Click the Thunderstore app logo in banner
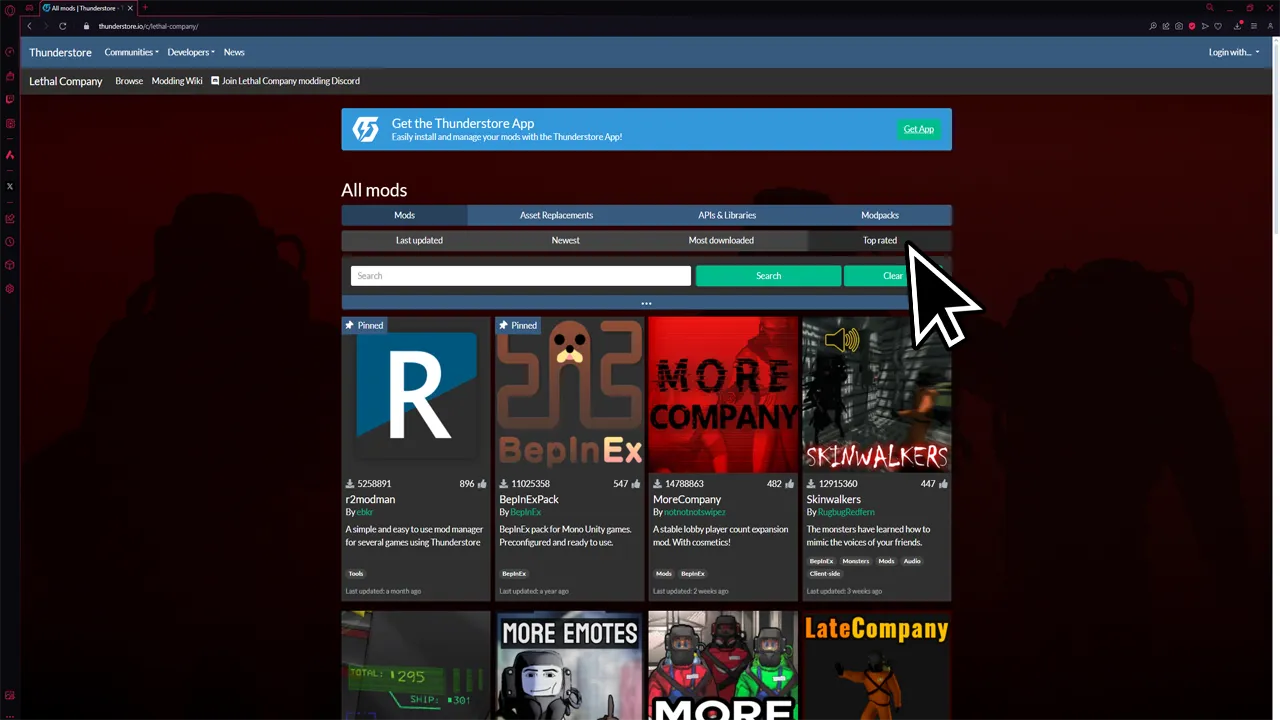 tap(366, 129)
